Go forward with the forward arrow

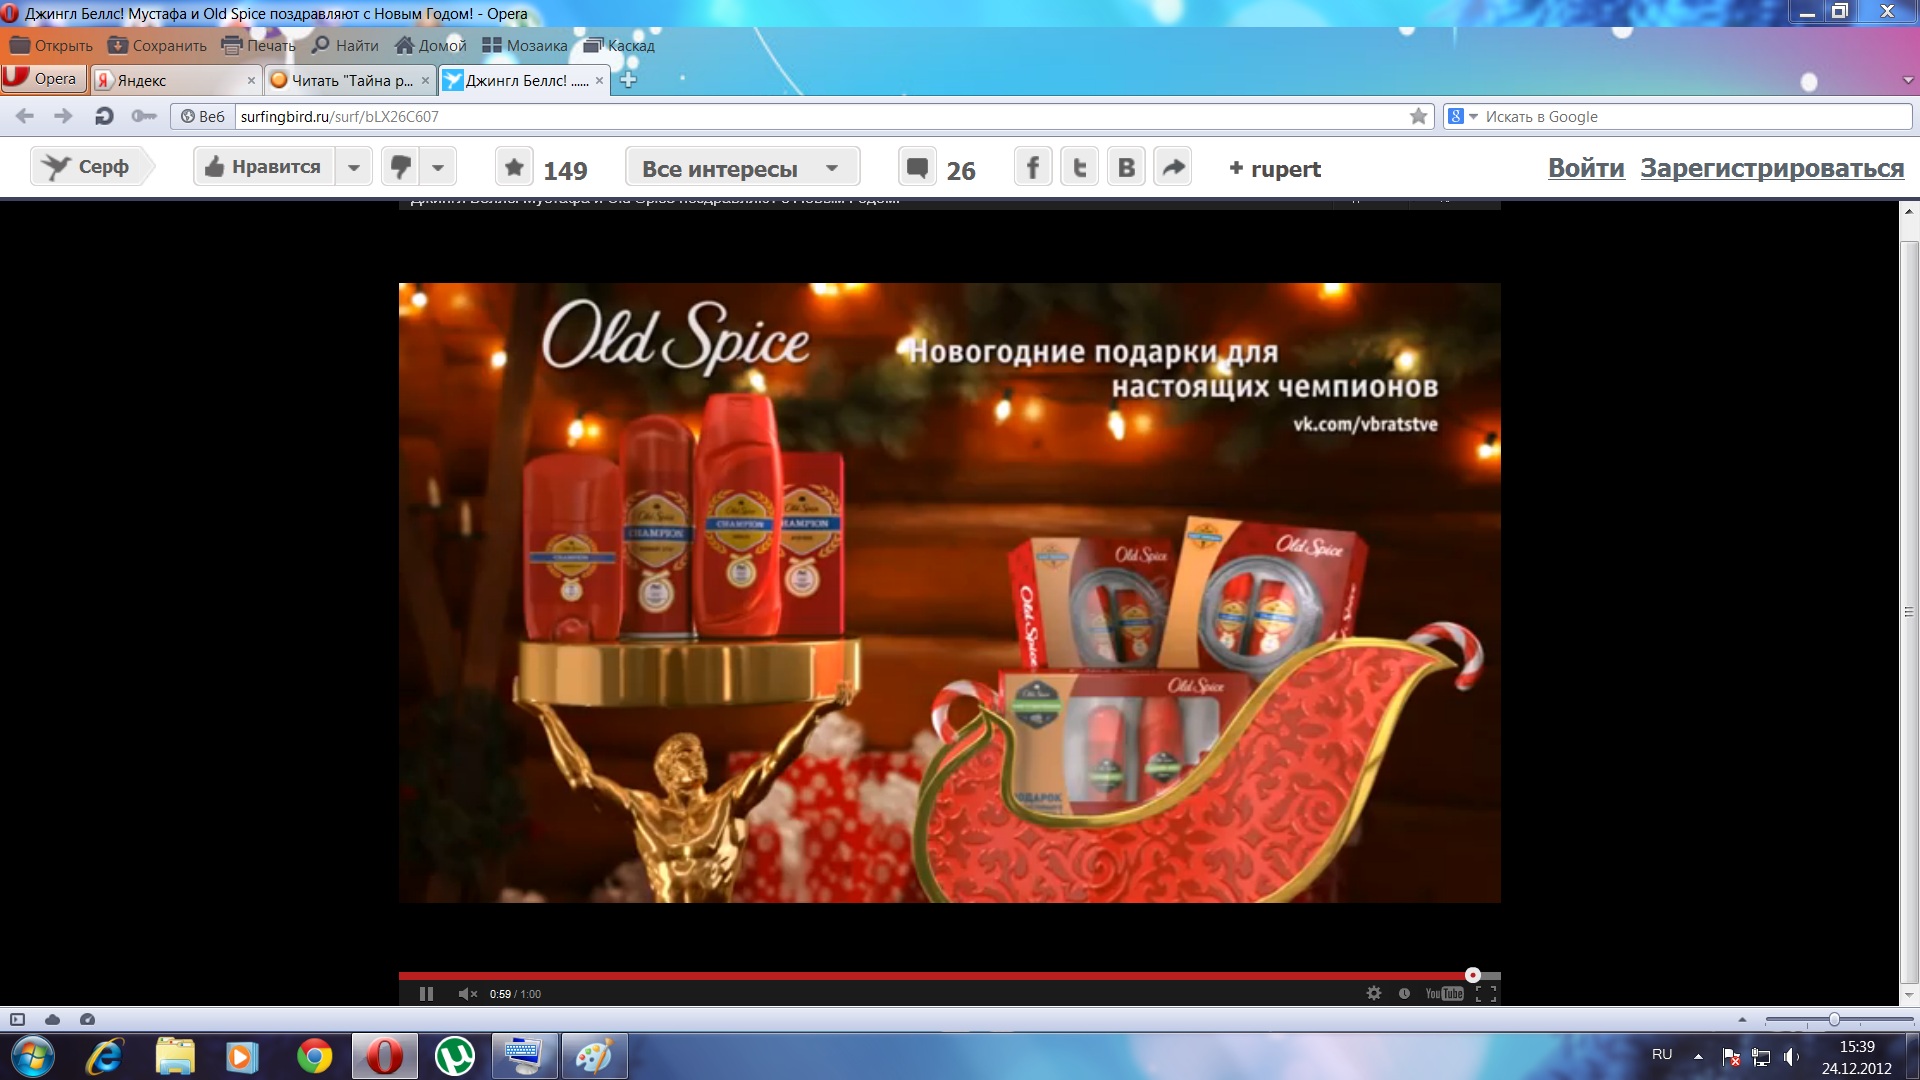click(63, 116)
